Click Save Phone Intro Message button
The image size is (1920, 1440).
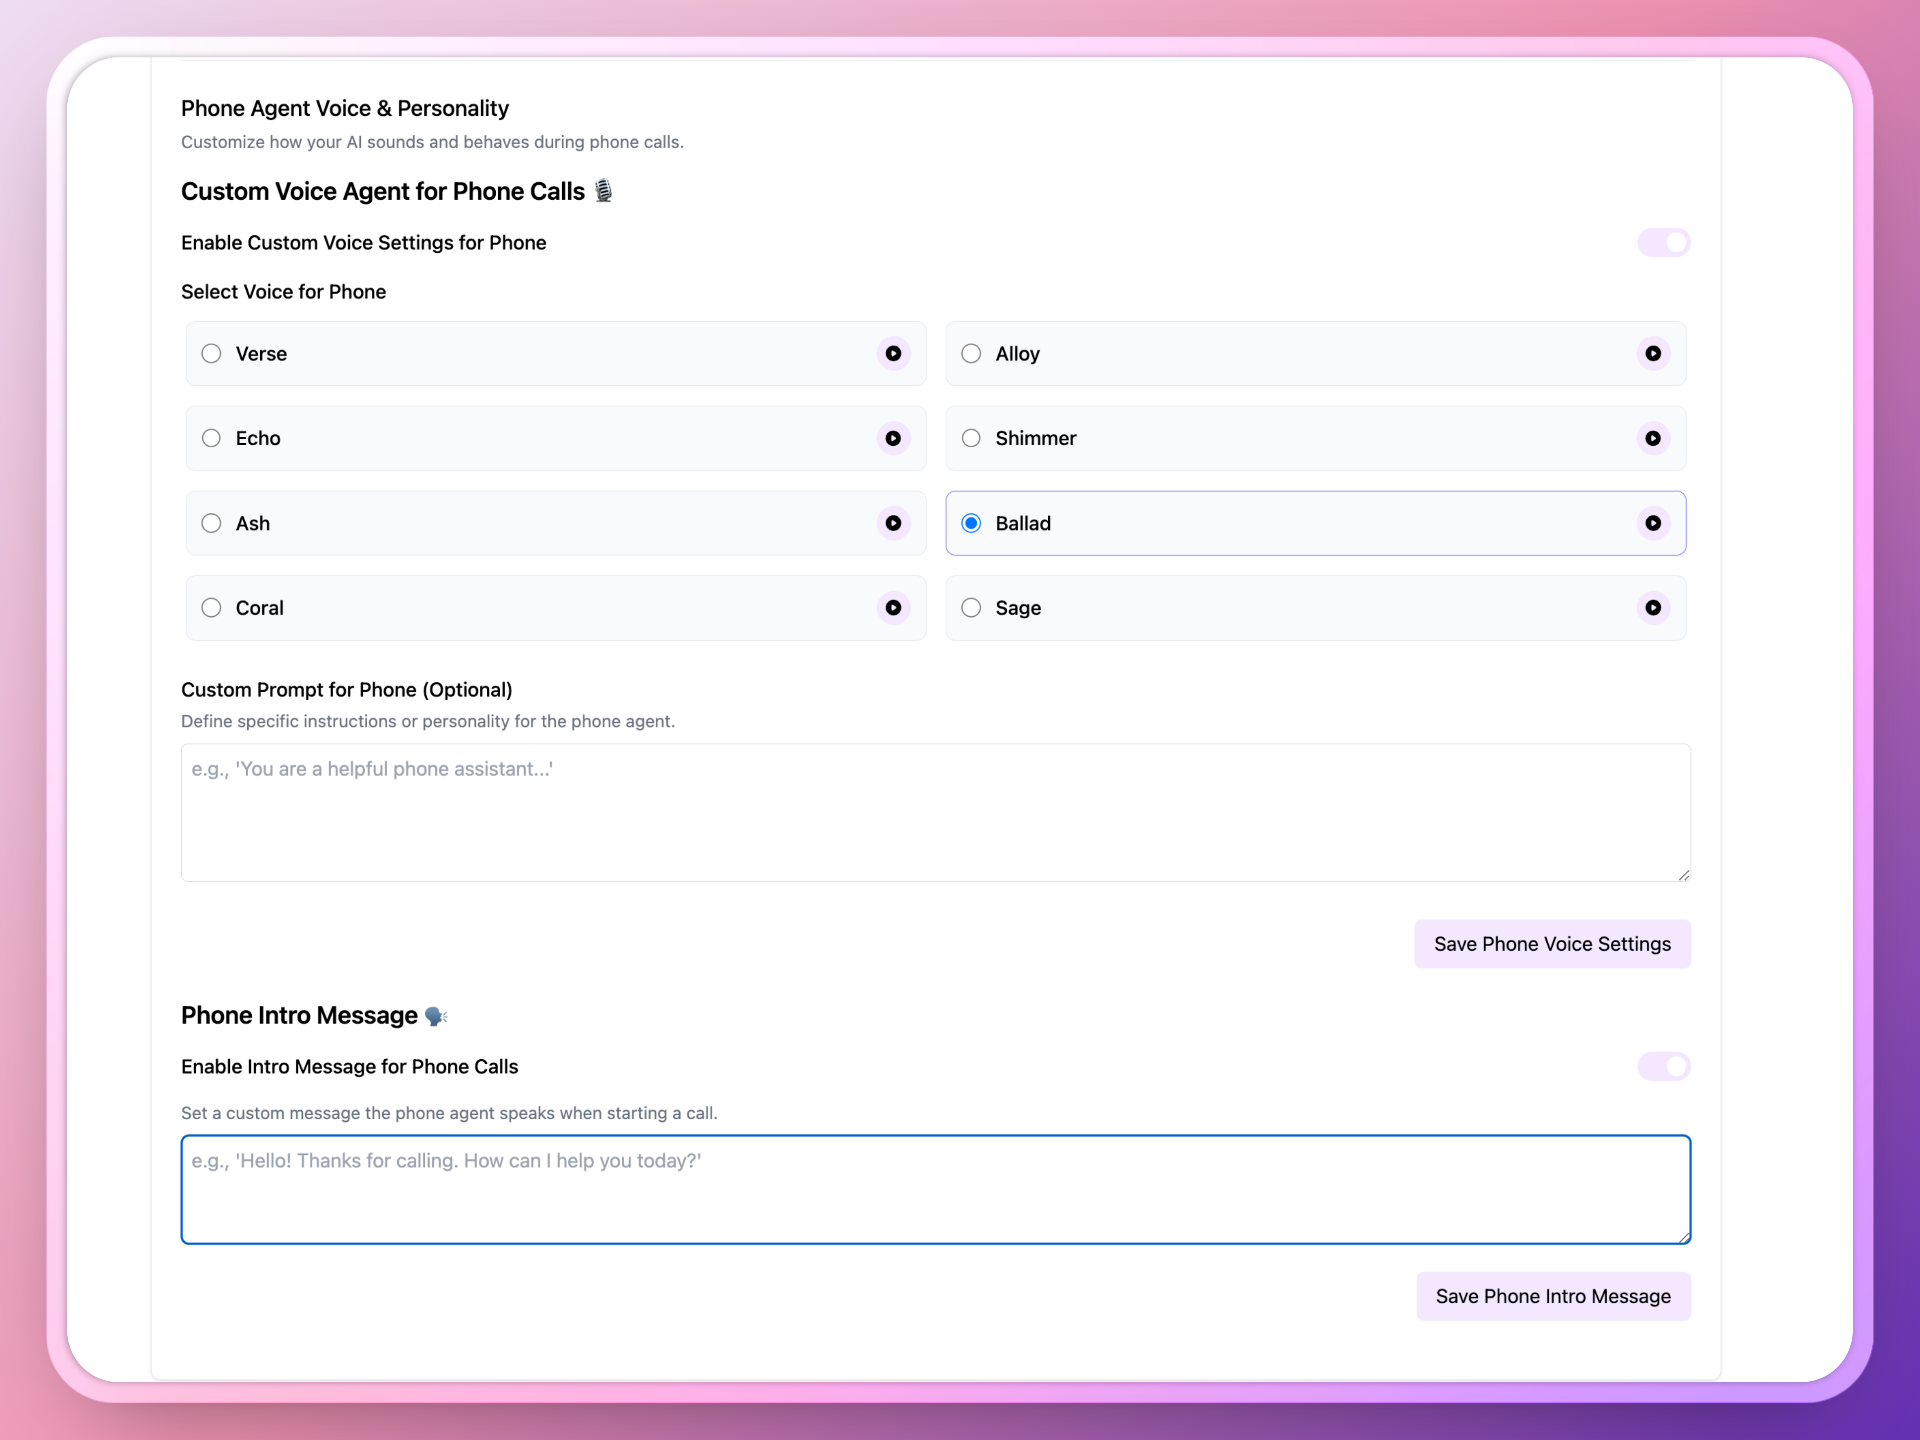1553,1296
